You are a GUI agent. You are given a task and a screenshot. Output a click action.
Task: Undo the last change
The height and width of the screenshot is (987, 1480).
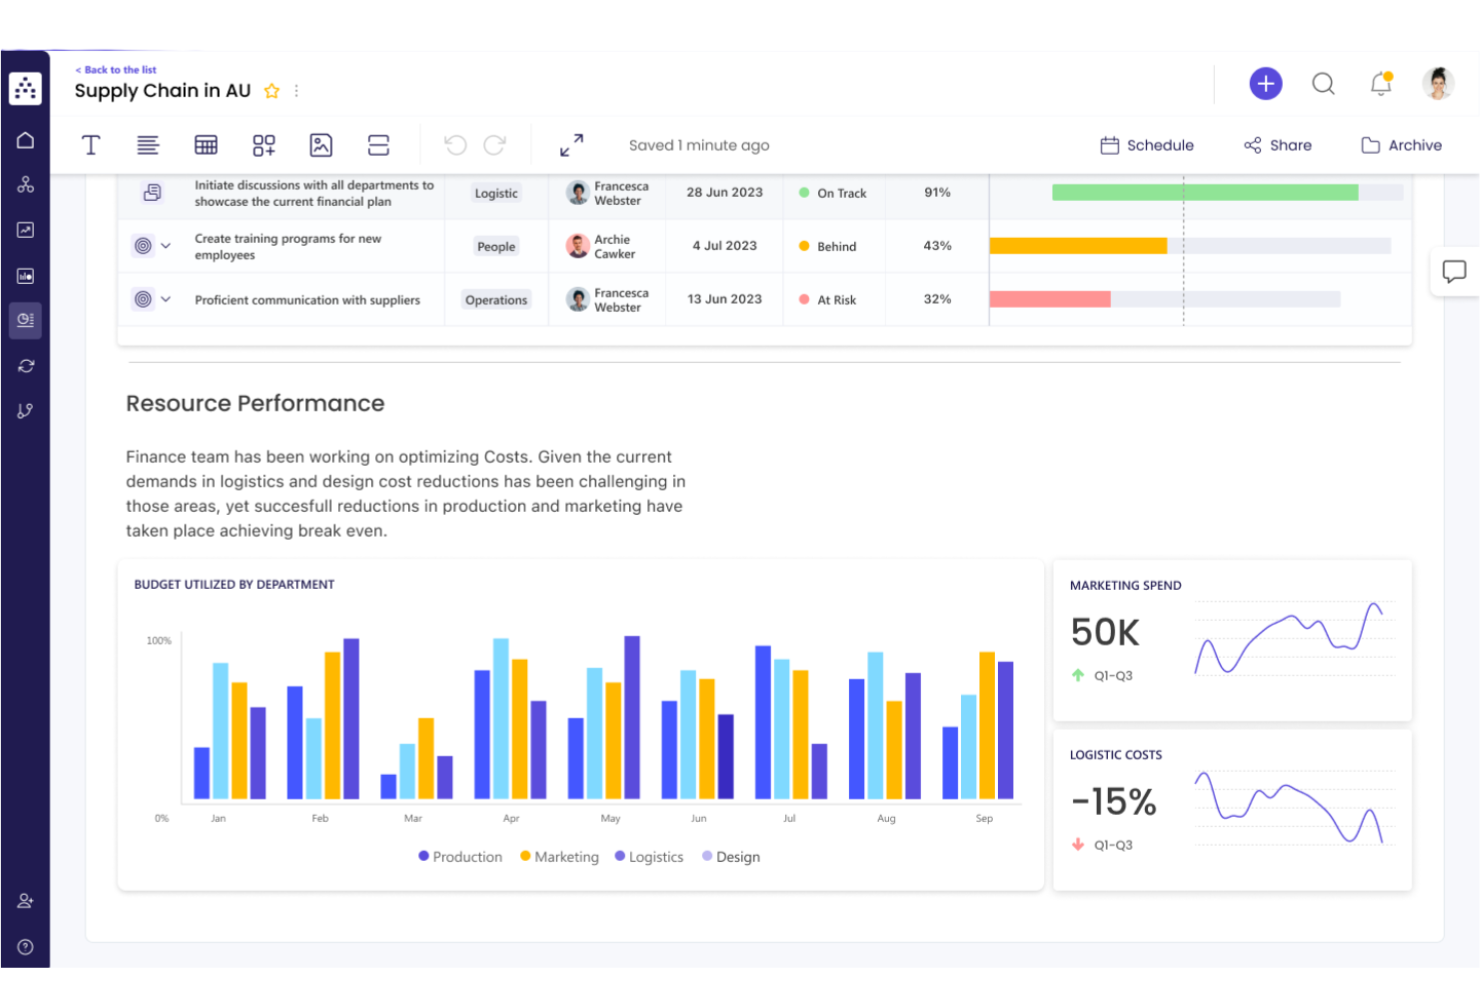pos(456,145)
